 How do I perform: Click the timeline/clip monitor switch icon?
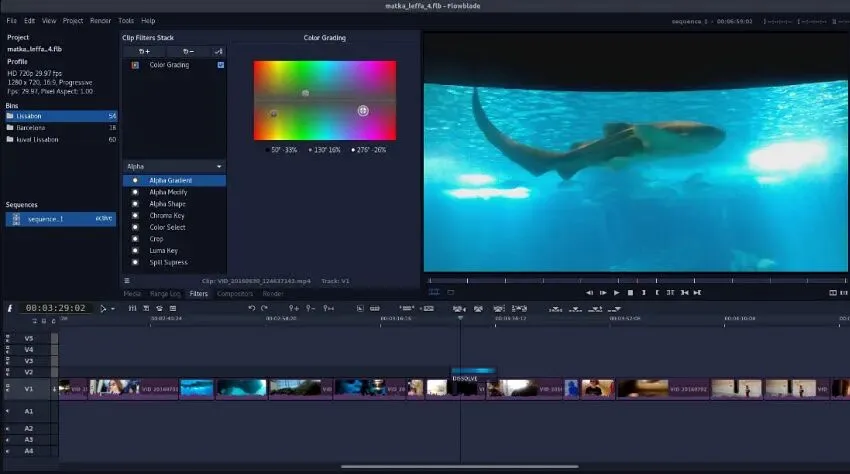coord(434,292)
